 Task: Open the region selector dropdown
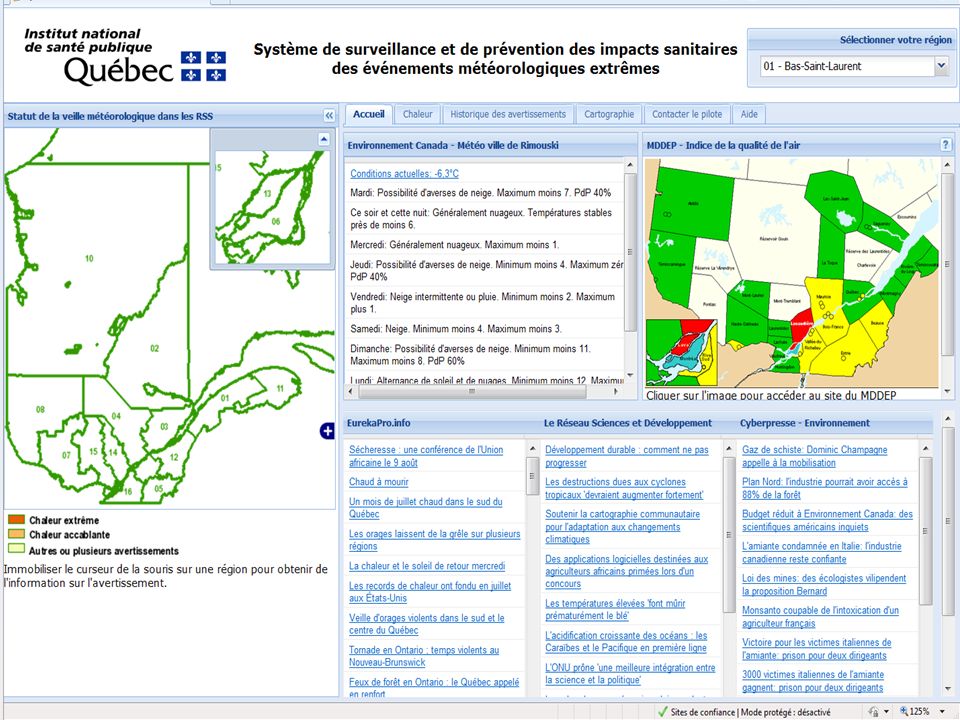[942, 66]
